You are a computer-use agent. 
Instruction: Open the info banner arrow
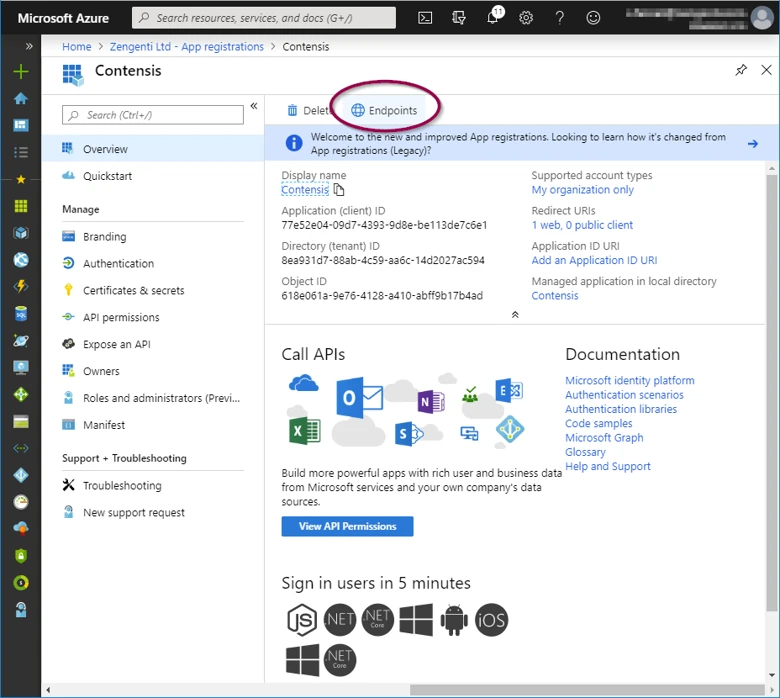753,144
